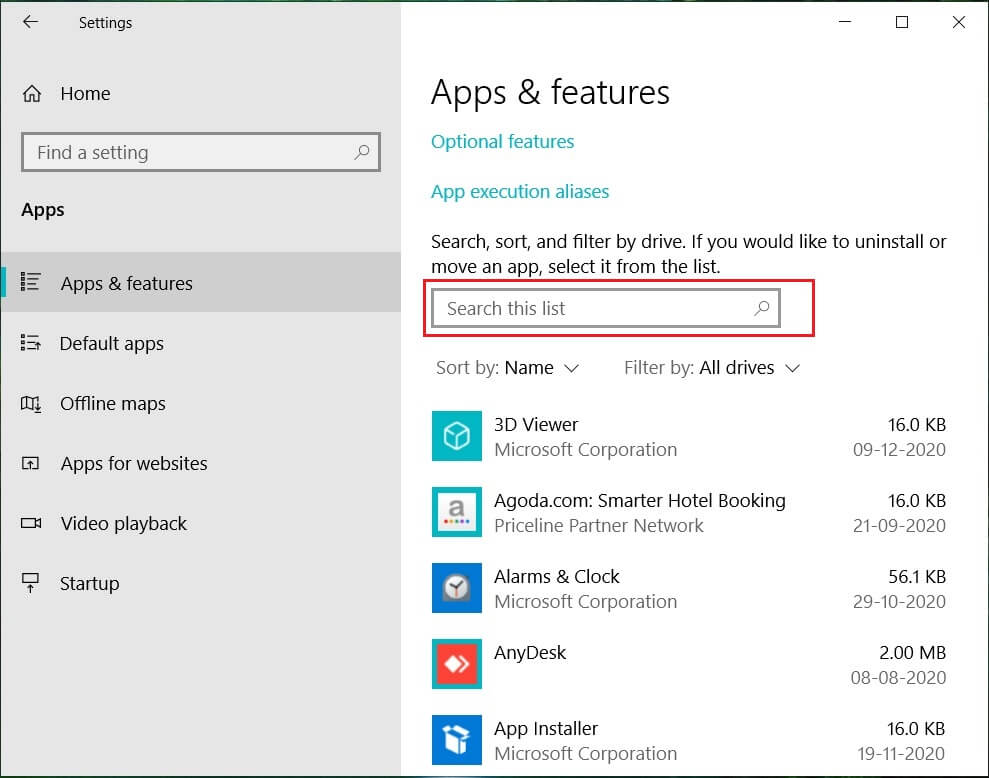Click the App Installer icon
Image resolution: width=989 pixels, height=778 pixels.
(x=457, y=740)
